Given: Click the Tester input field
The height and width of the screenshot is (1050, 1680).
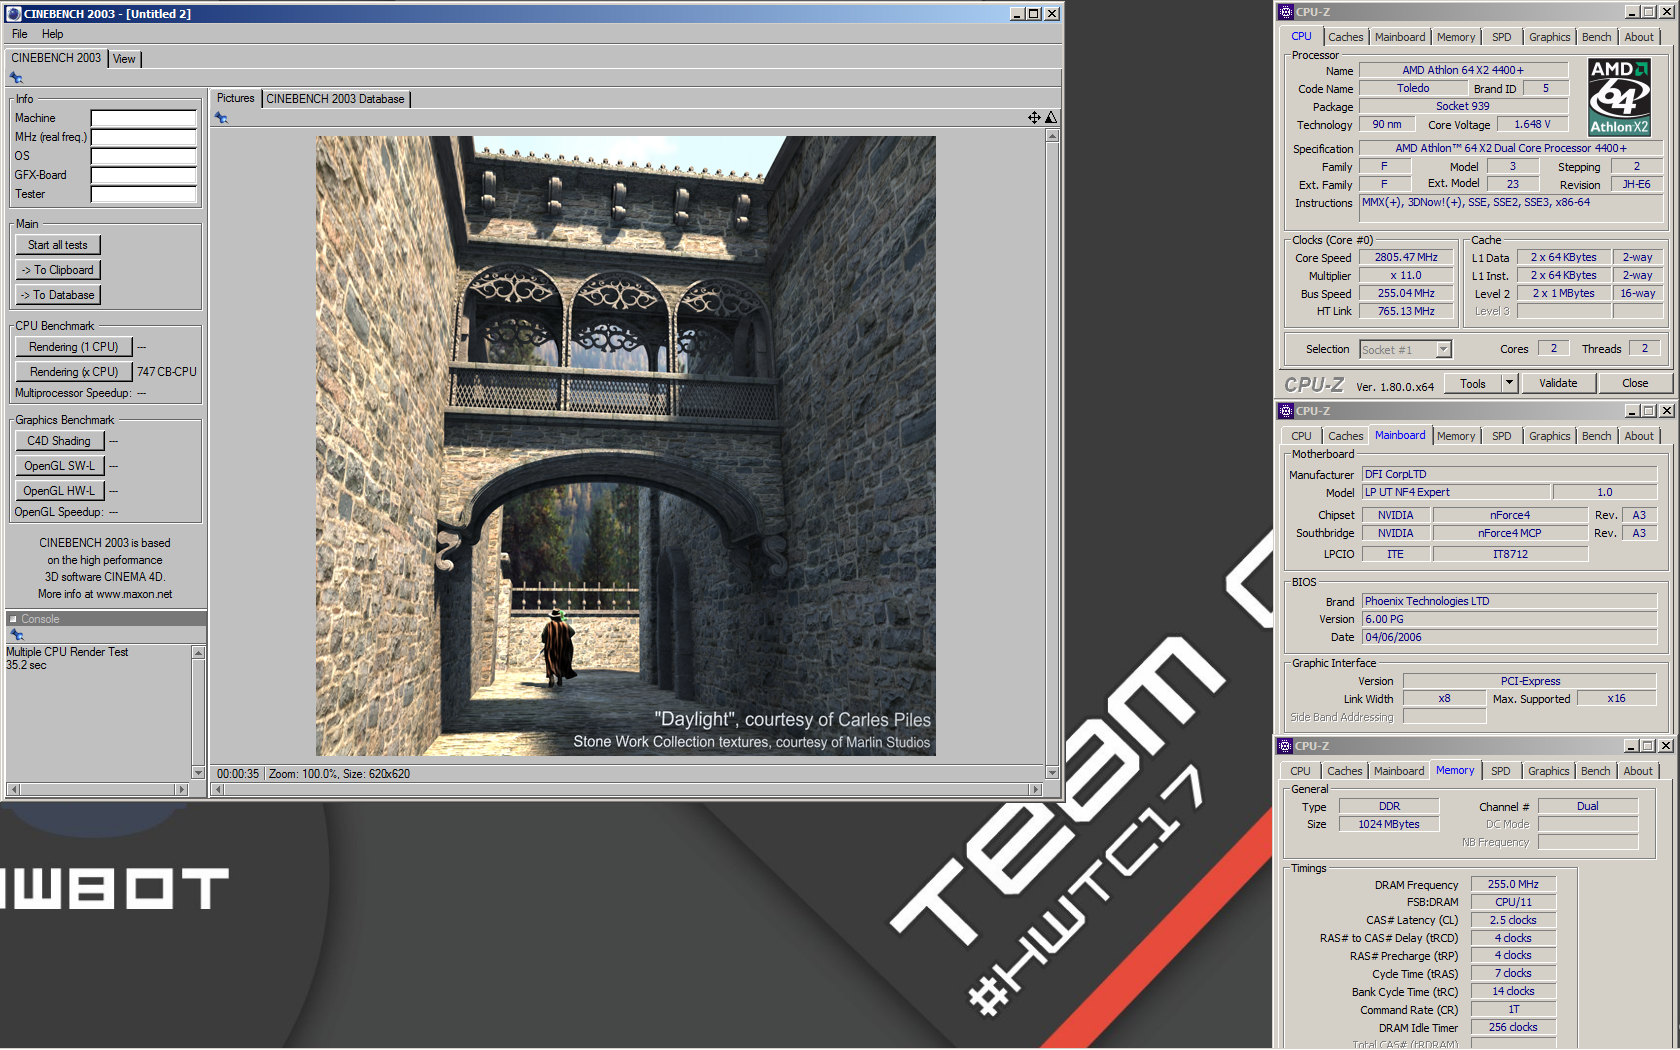Looking at the screenshot, I should tap(143, 194).
